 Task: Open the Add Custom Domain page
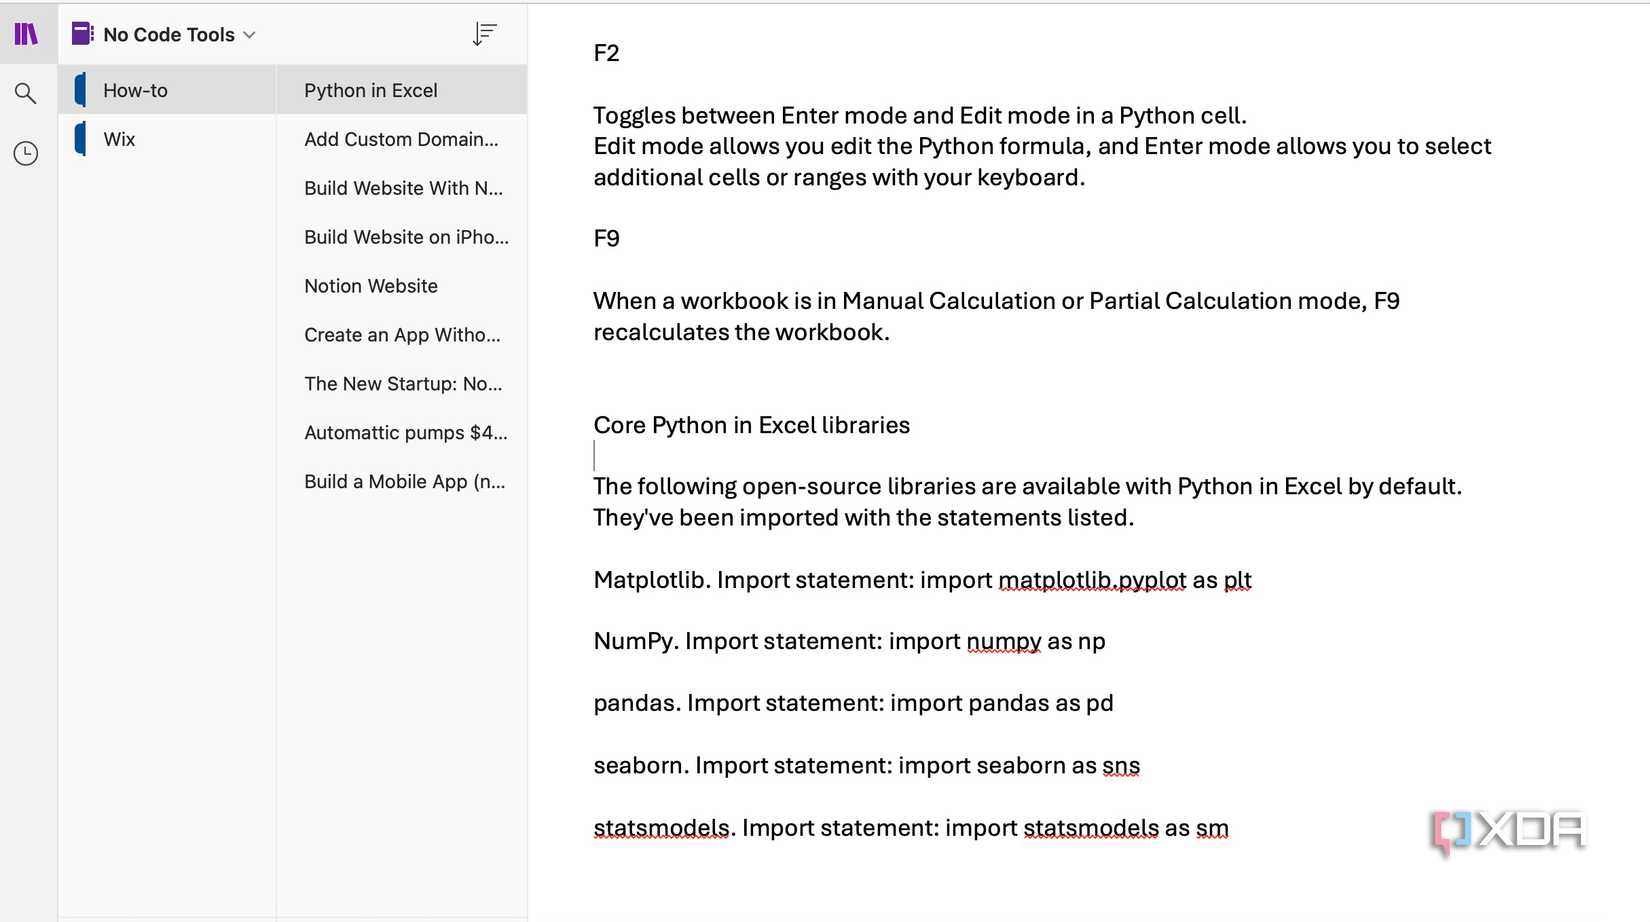click(x=401, y=139)
